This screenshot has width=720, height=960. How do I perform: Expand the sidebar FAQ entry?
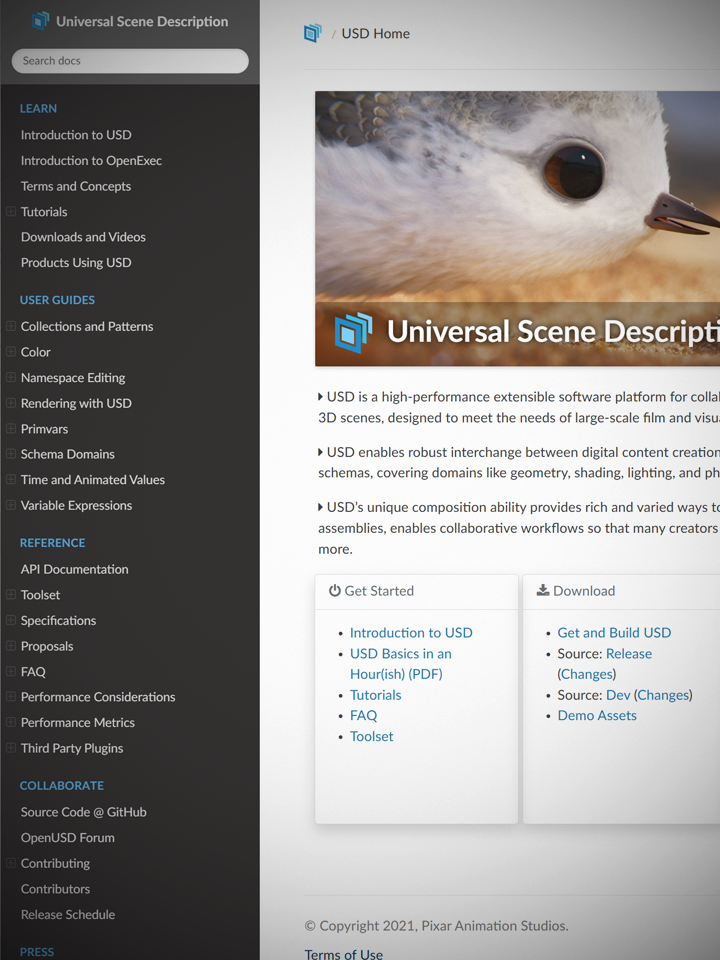pyautogui.click(x=11, y=671)
